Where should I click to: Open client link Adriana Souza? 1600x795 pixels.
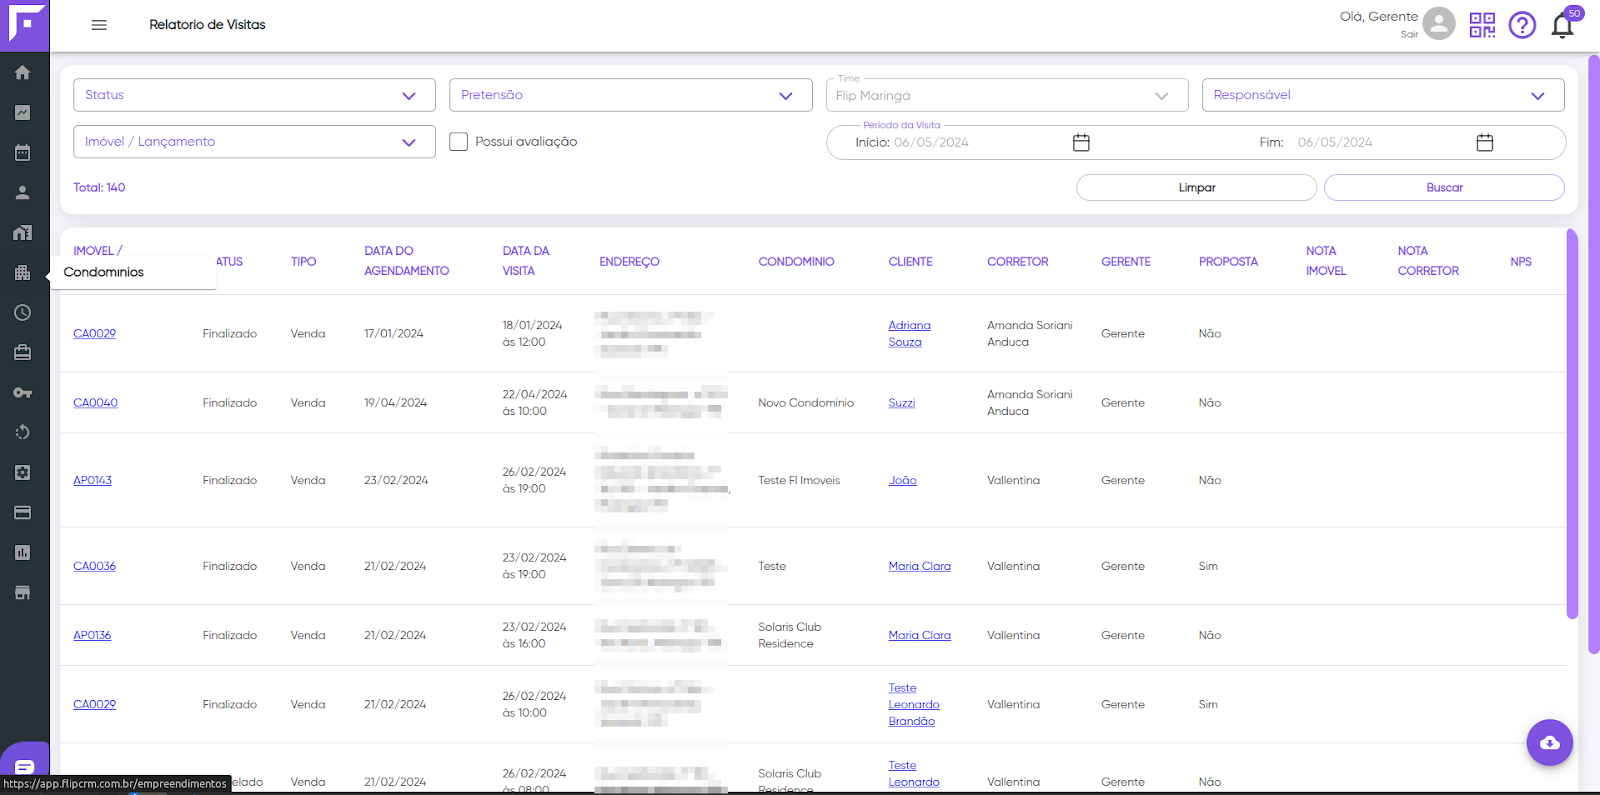pyautogui.click(x=909, y=334)
